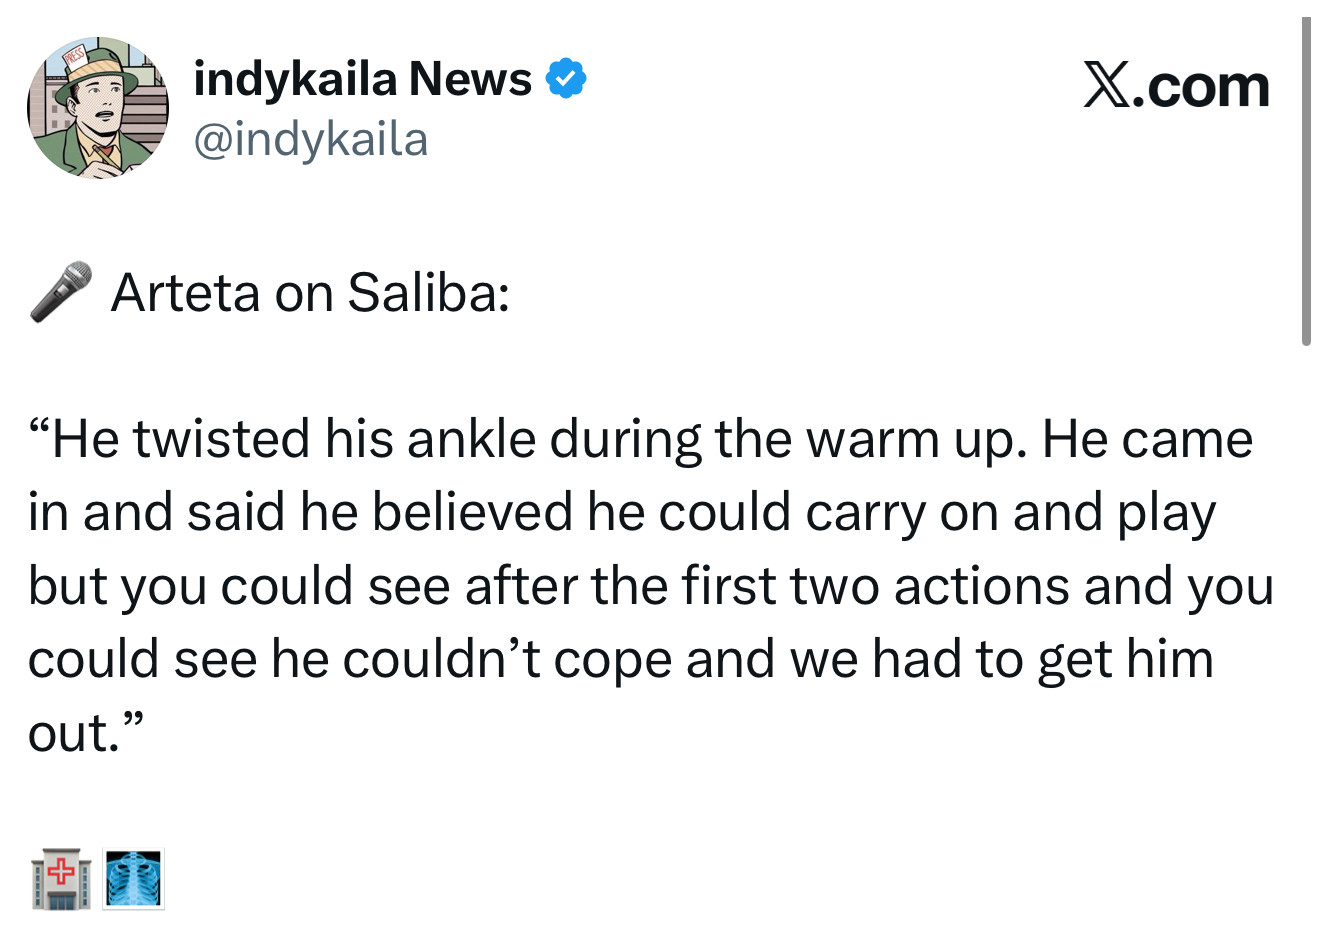
Task: Click the microphone emoji
Action: pos(61,292)
